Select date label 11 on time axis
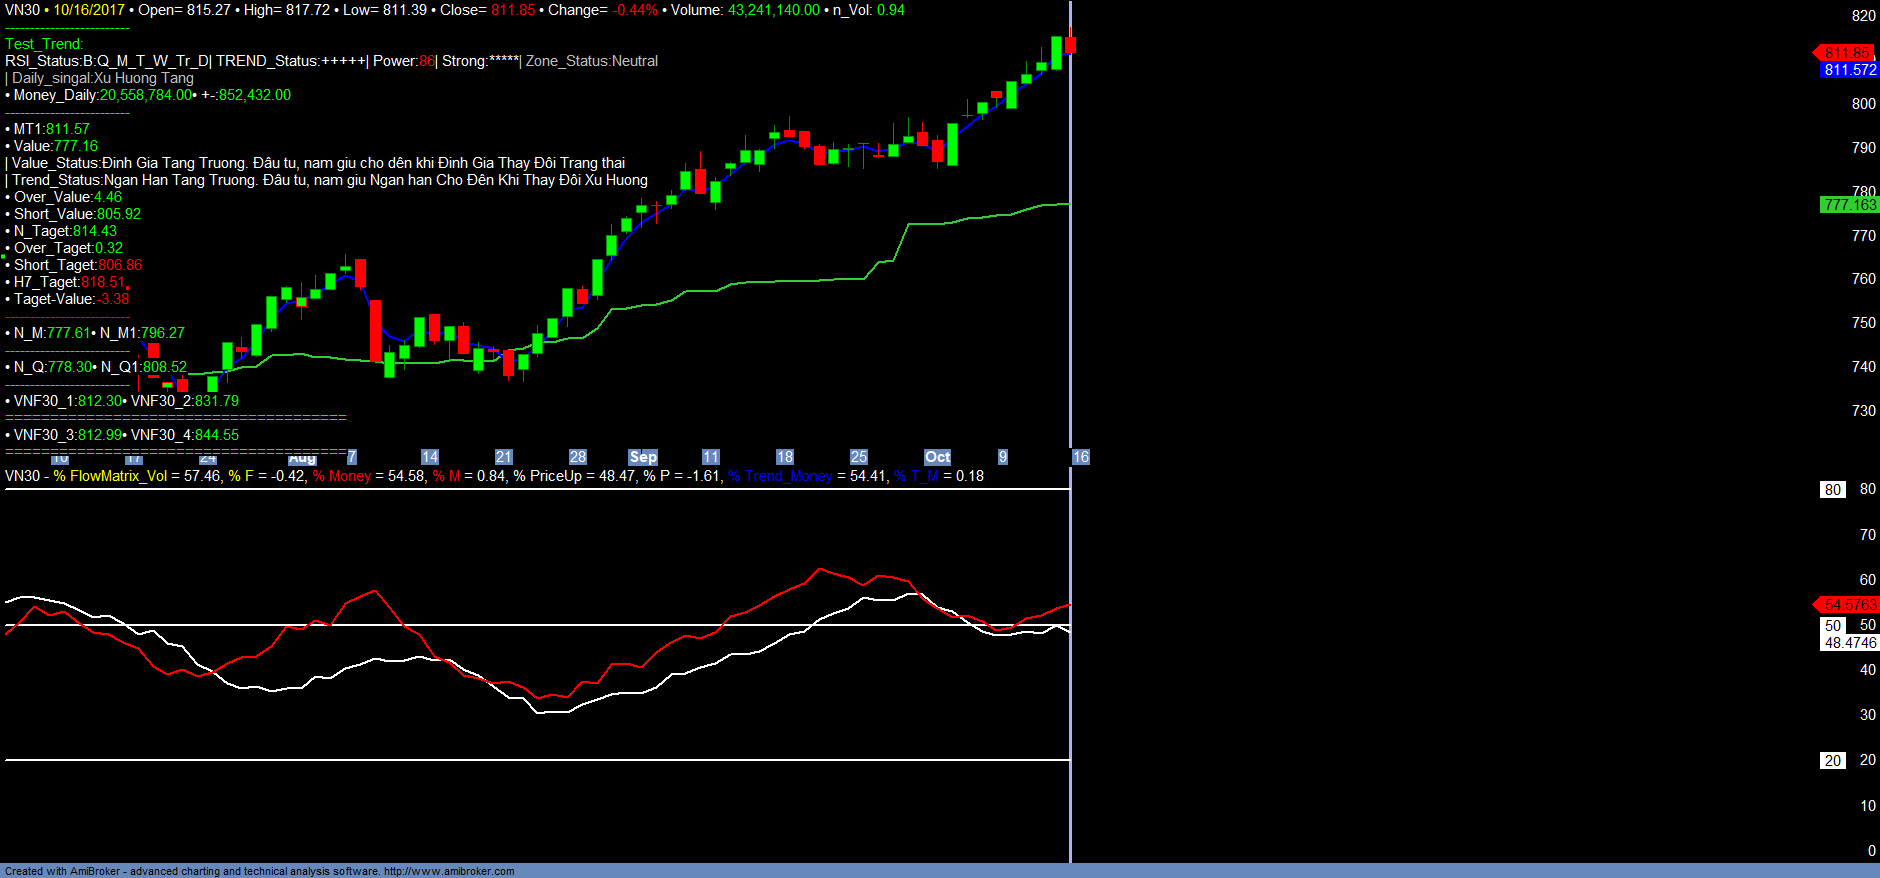The width and height of the screenshot is (1880, 878). pos(710,457)
